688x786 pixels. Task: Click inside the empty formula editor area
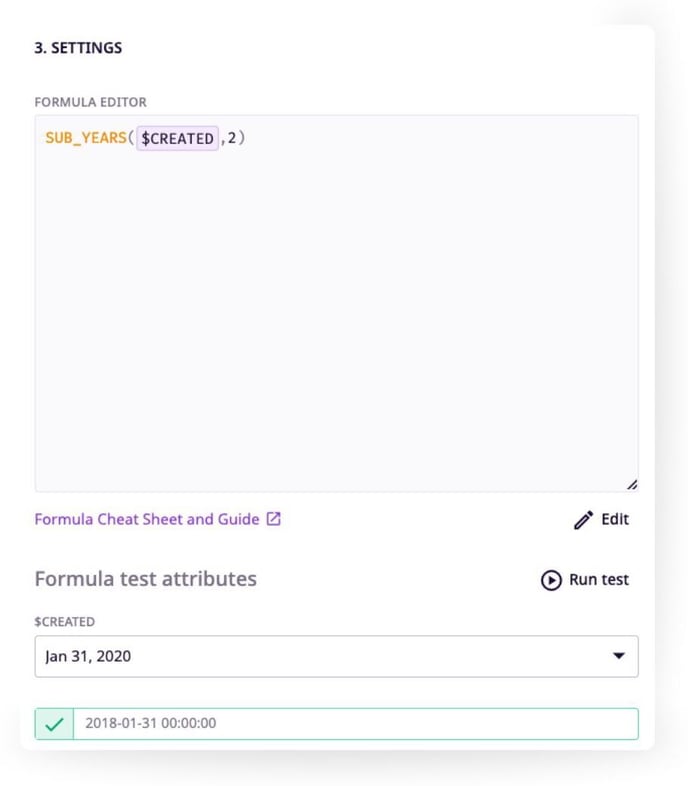point(336,320)
